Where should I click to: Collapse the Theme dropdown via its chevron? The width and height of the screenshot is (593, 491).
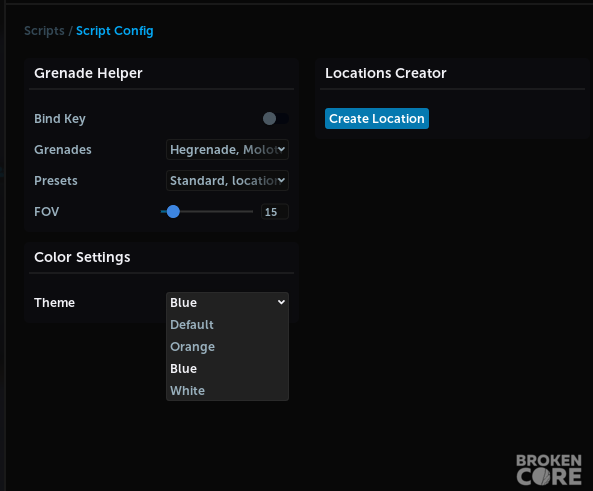(281, 302)
